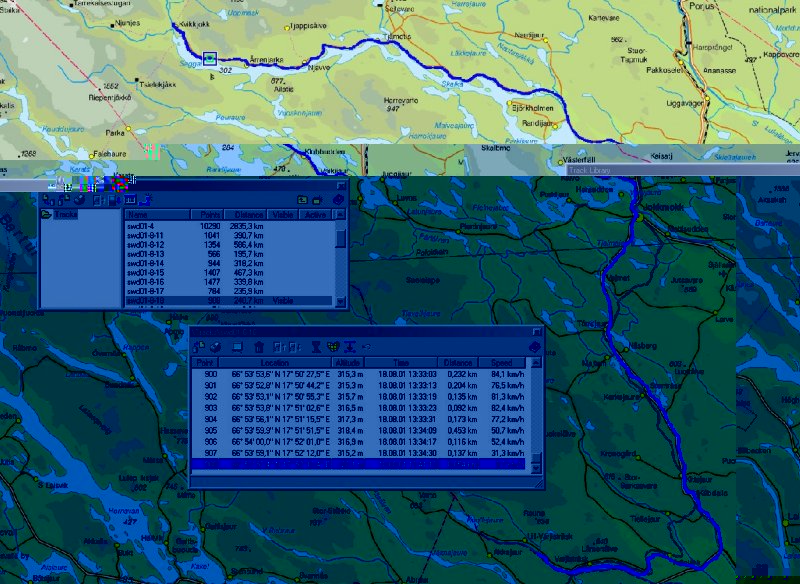
Task: Toggle Visible cell for track swd01-8-17
Action: [283, 291]
